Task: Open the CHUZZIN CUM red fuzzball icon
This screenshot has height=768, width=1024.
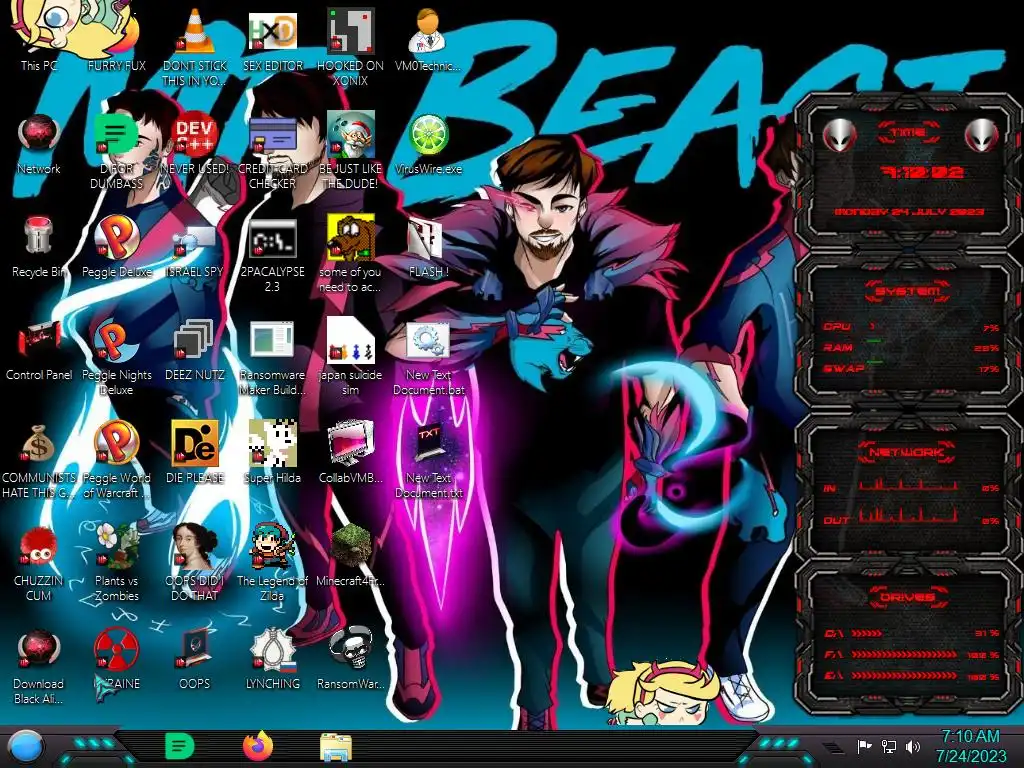Action: [39, 564]
